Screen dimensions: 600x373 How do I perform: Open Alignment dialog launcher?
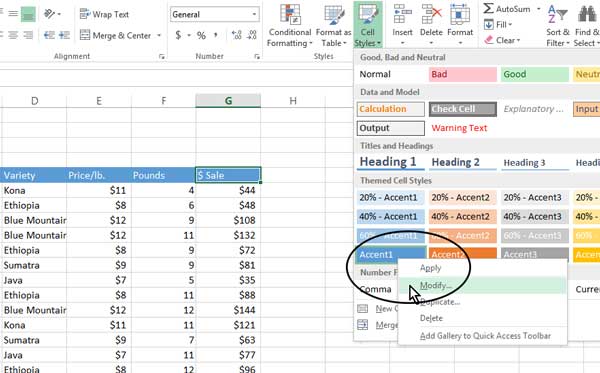tap(162, 57)
